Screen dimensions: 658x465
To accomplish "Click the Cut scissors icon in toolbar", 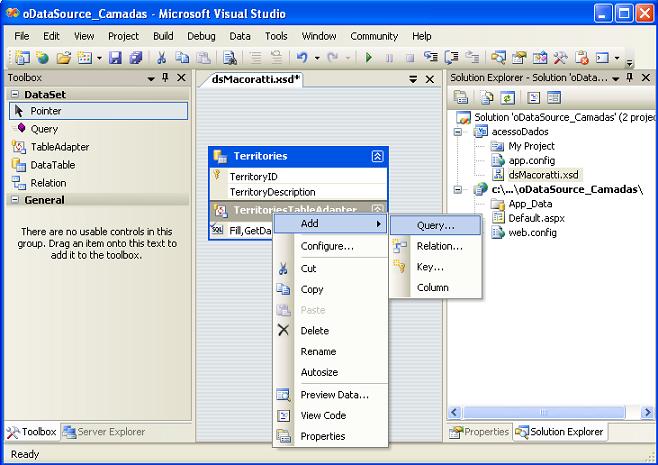I will tap(161, 57).
